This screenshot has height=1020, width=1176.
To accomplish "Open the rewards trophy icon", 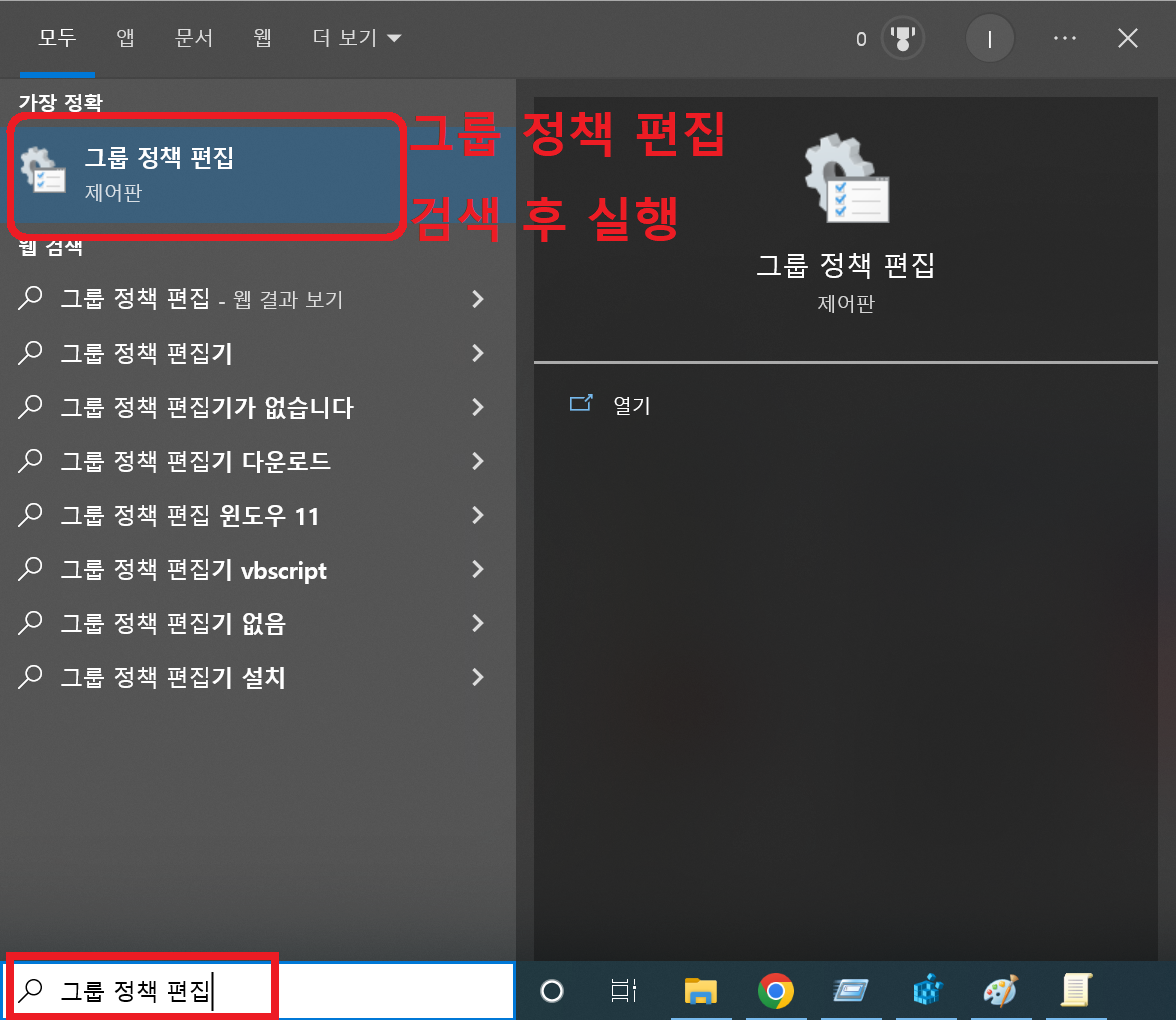I will coord(902,38).
